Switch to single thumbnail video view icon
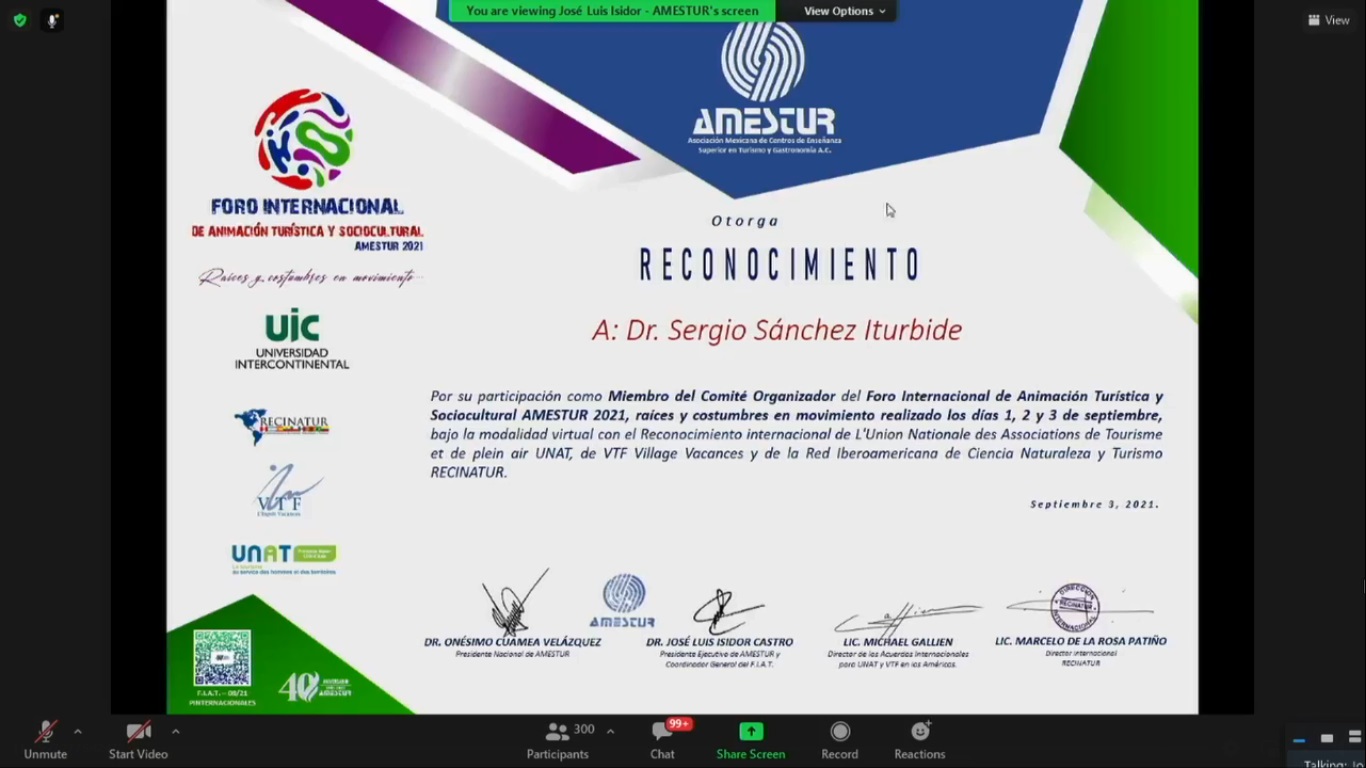This screenshot has width=1366, height=768. pyautogui.click(x=1327, y=740)
